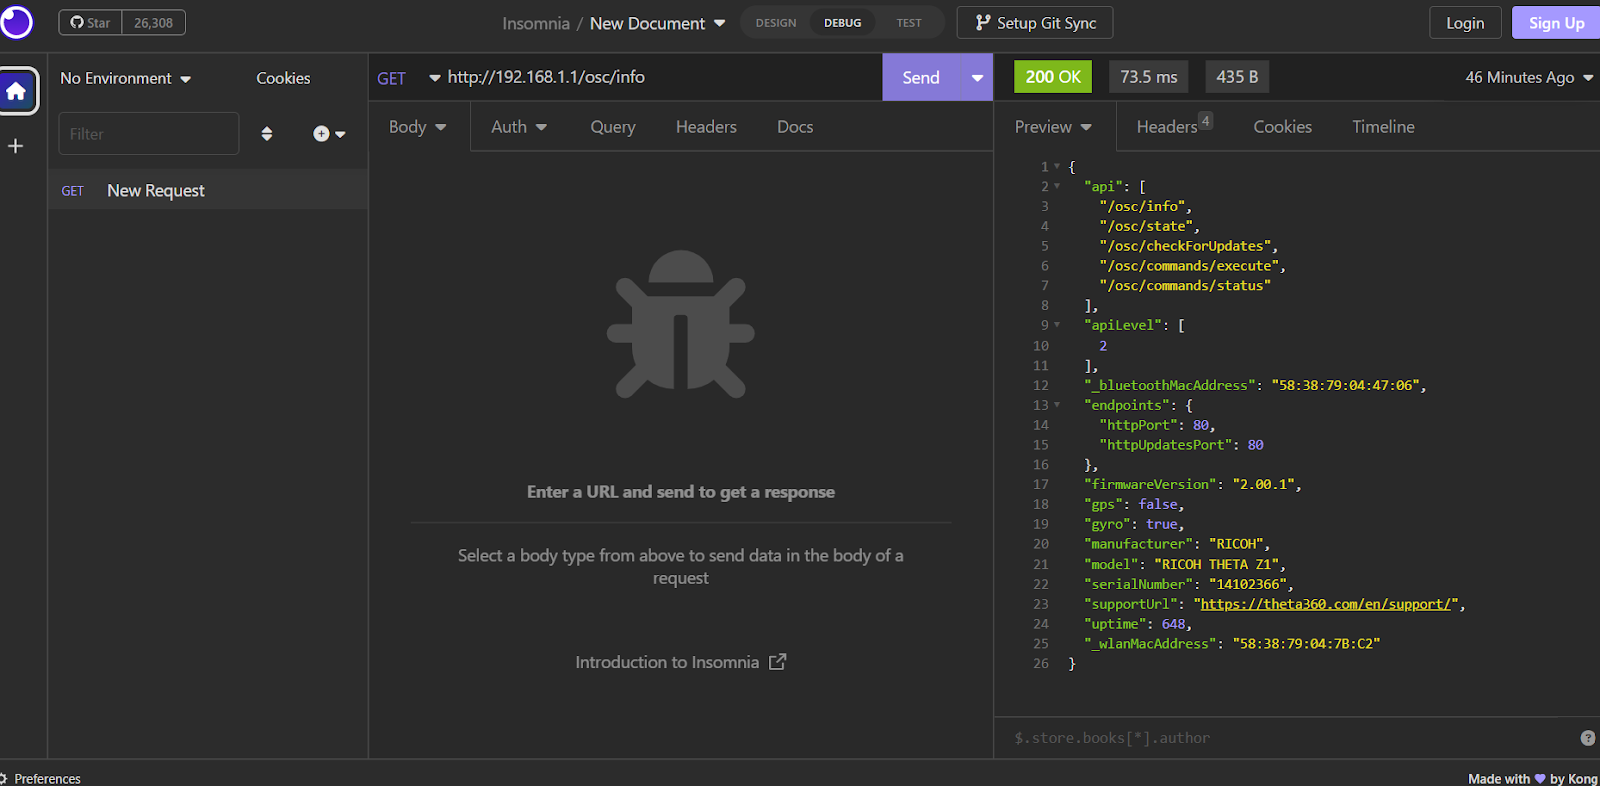This screenshot has width=1600, height=786.
Task: Click the model "RICOH THETA Z1" value
Action: tap(1216, 564)
